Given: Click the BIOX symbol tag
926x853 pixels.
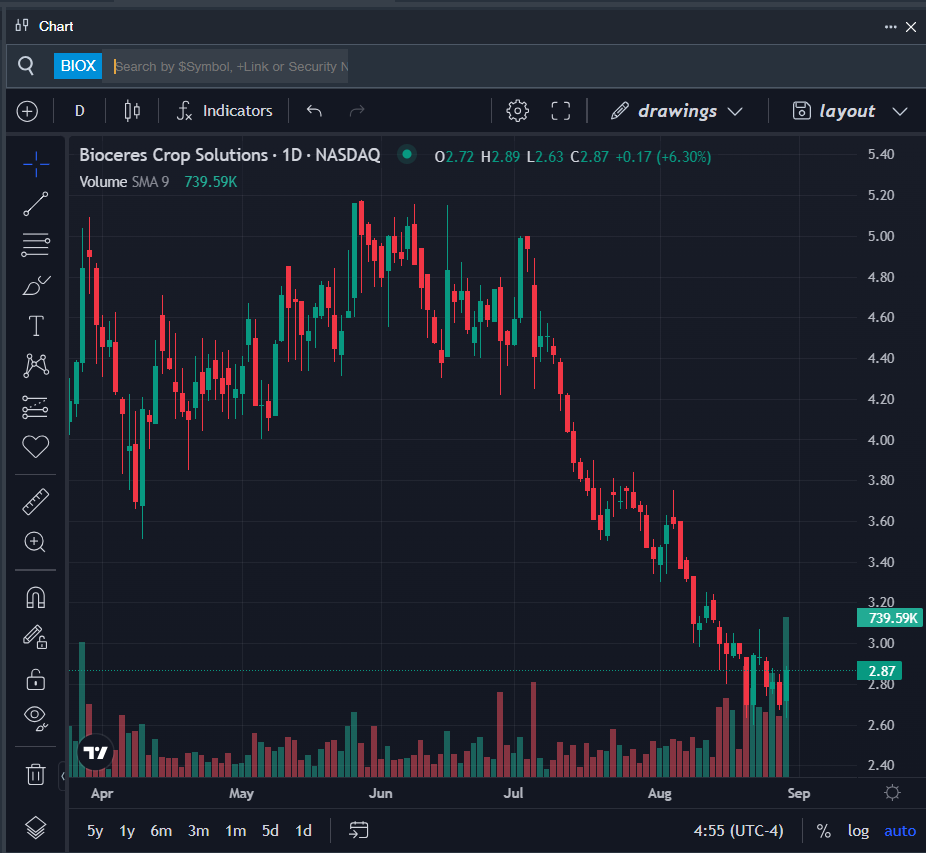Looking at the screenshot, I should pyautogui.click(x=78, y=66).
